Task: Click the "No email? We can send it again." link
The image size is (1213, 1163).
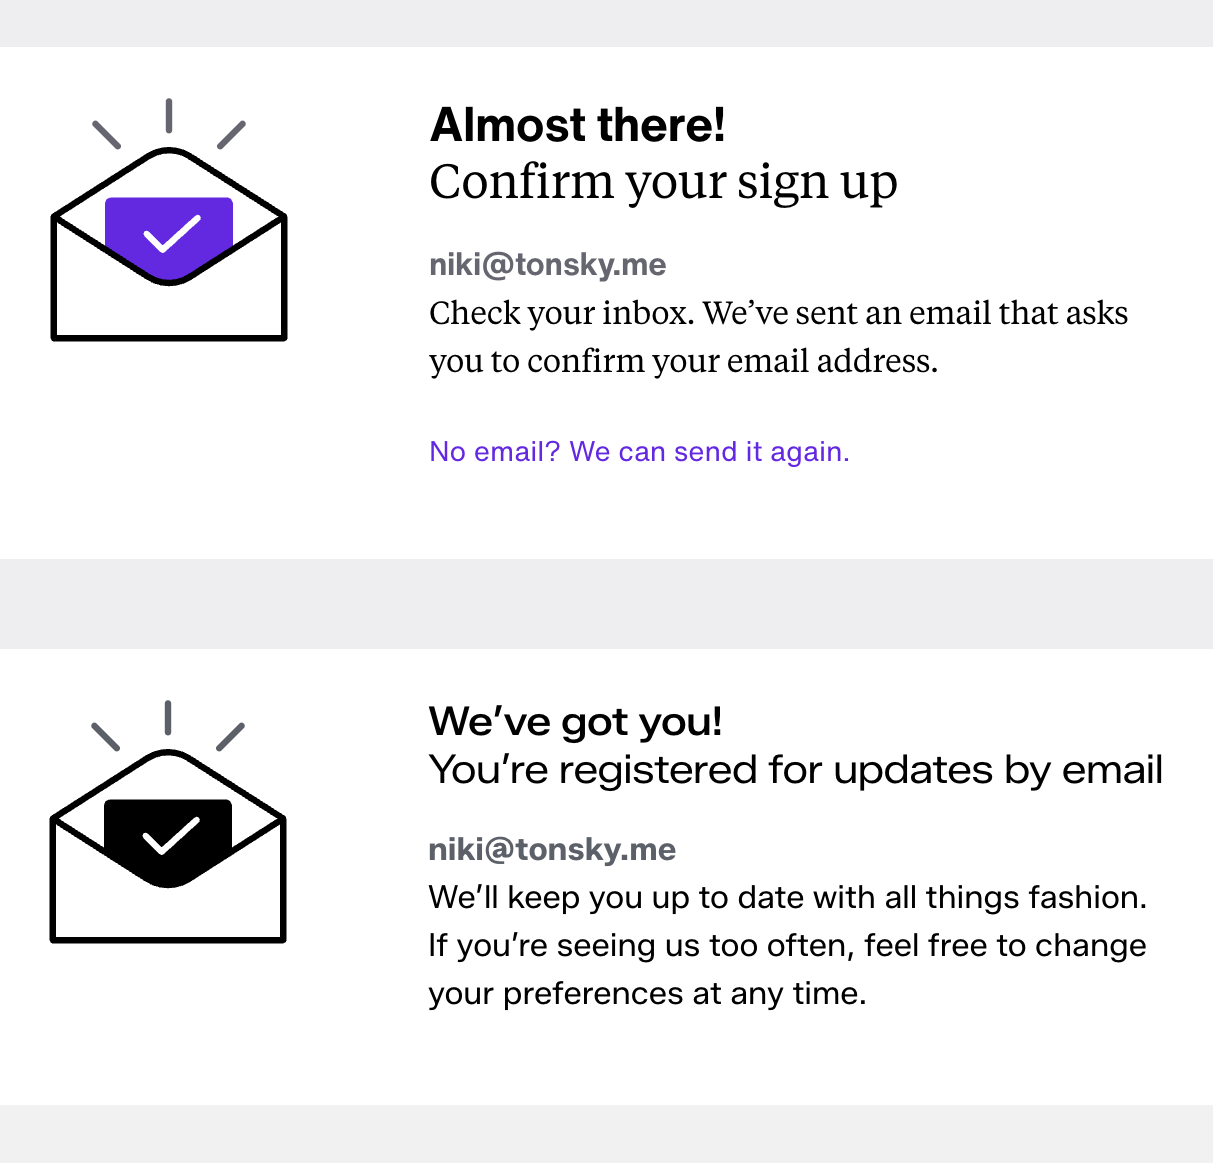Action: [639, 452]
